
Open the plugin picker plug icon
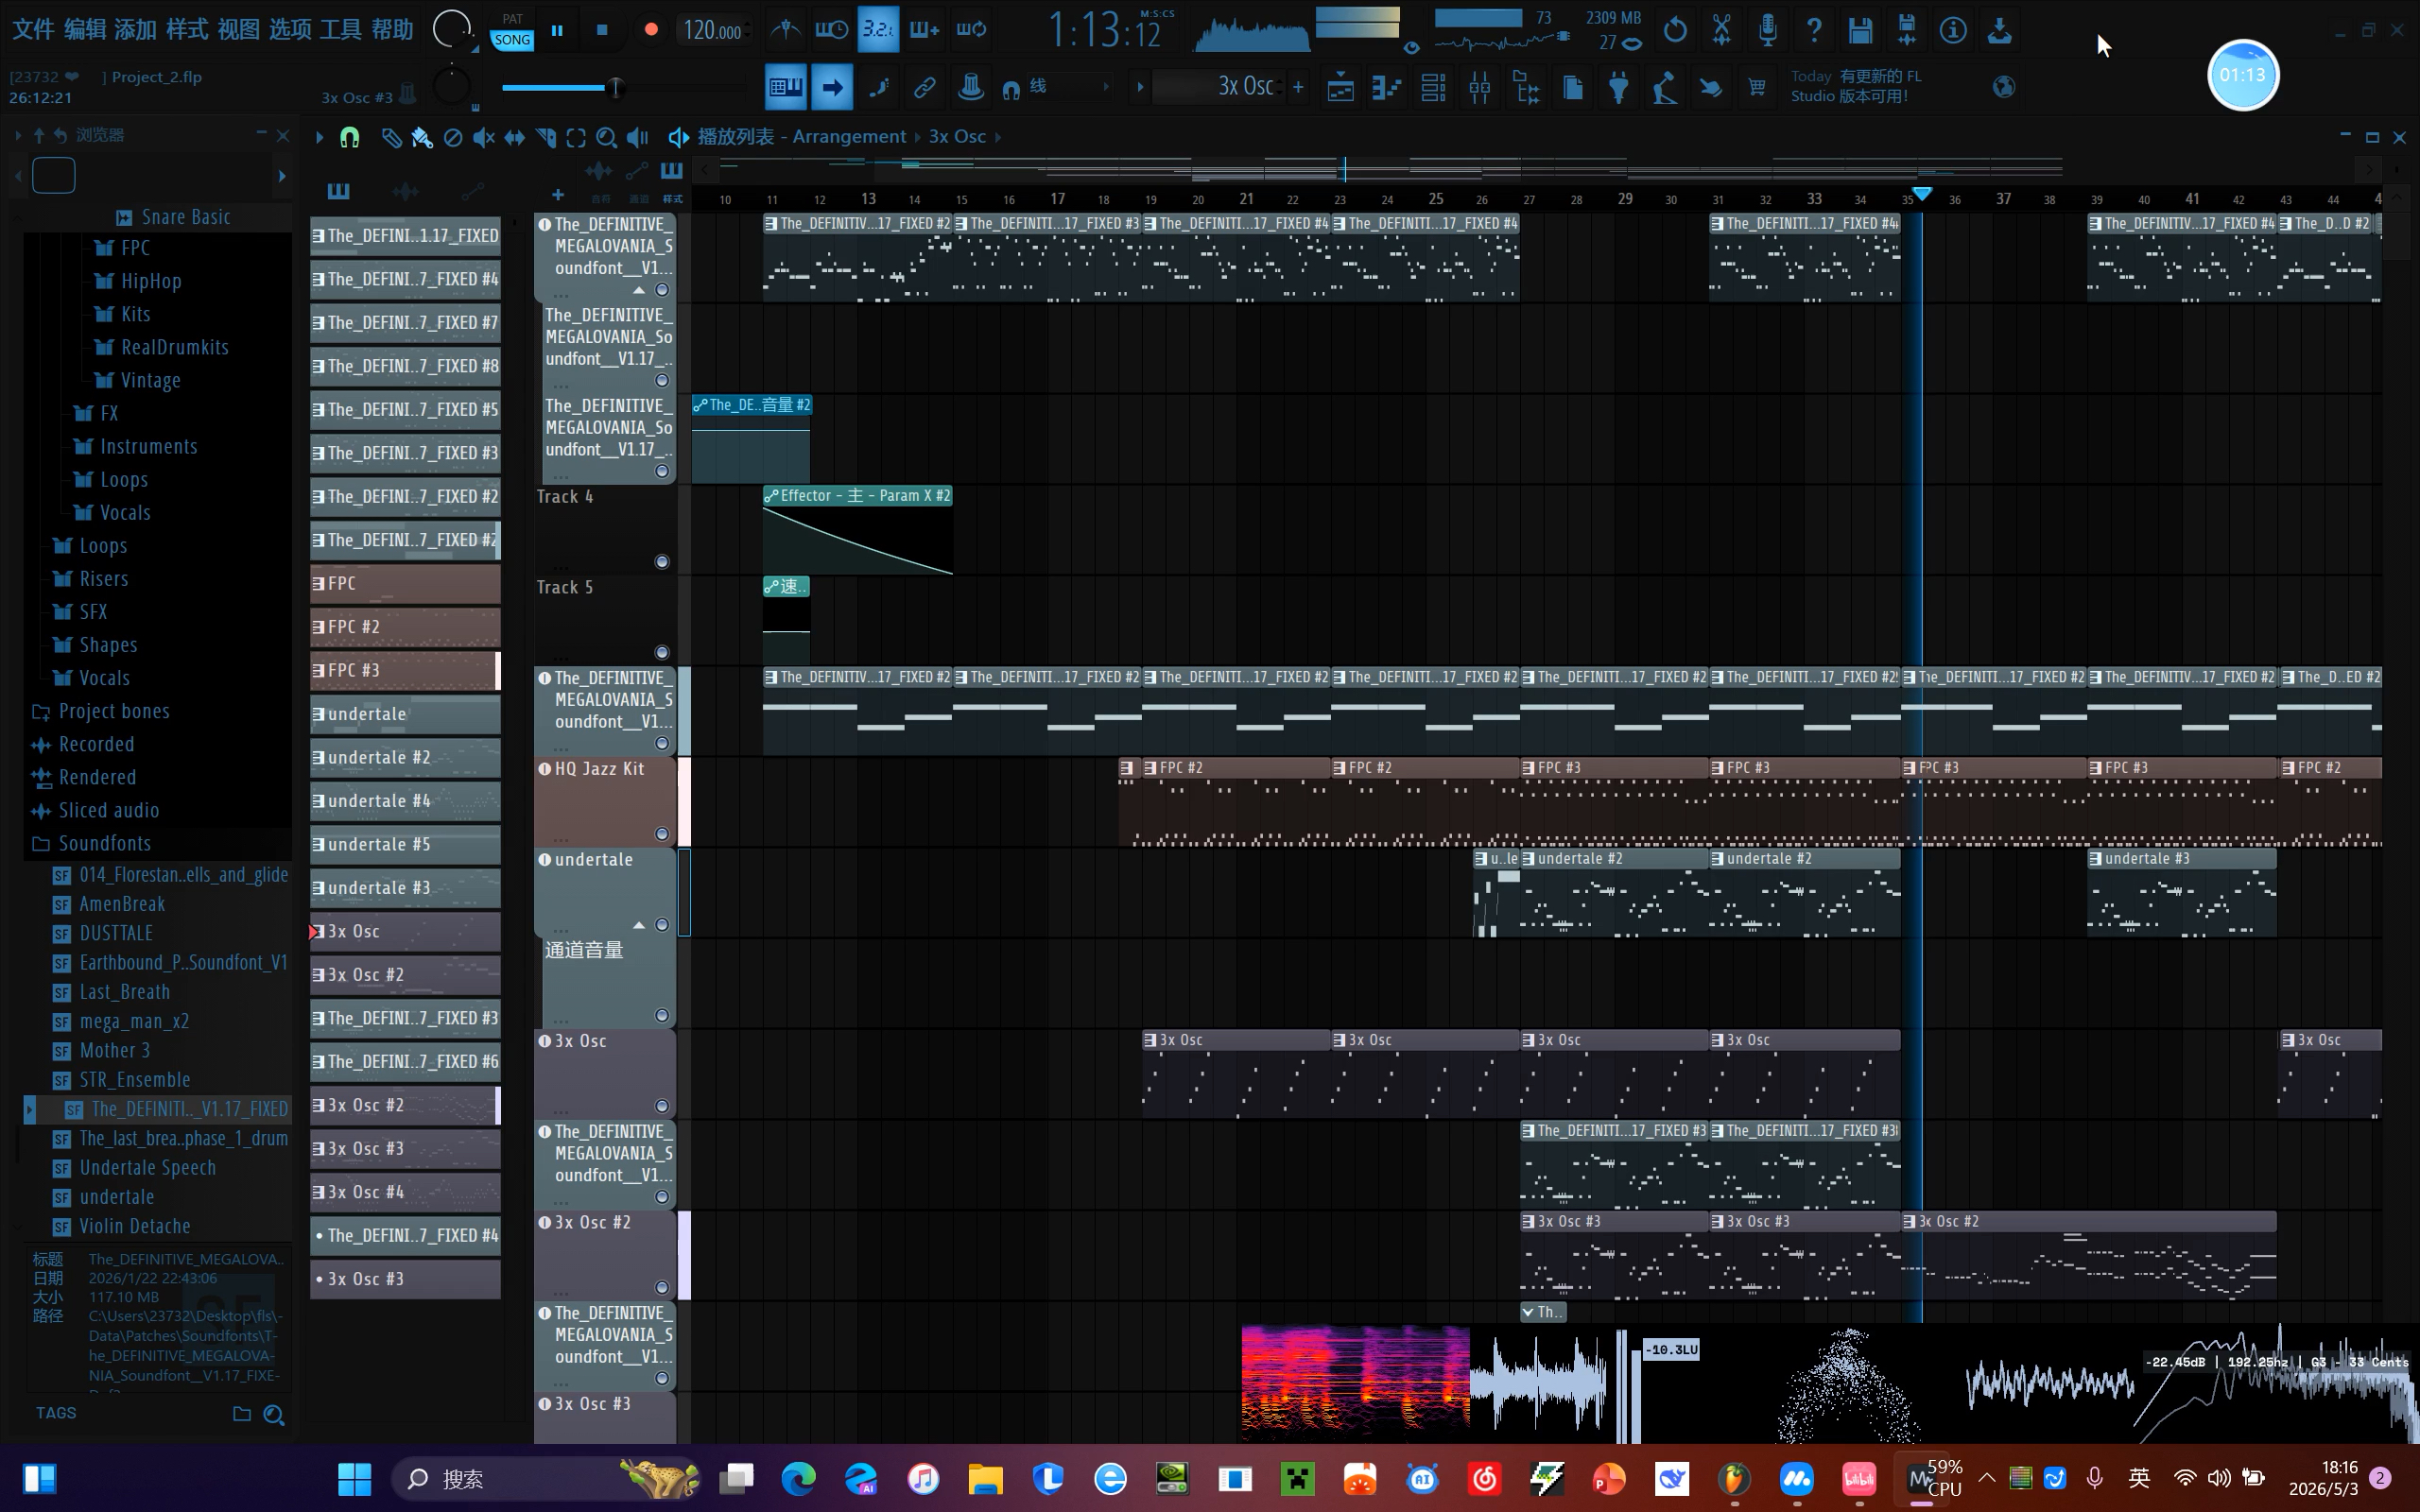click(1618, 88)
